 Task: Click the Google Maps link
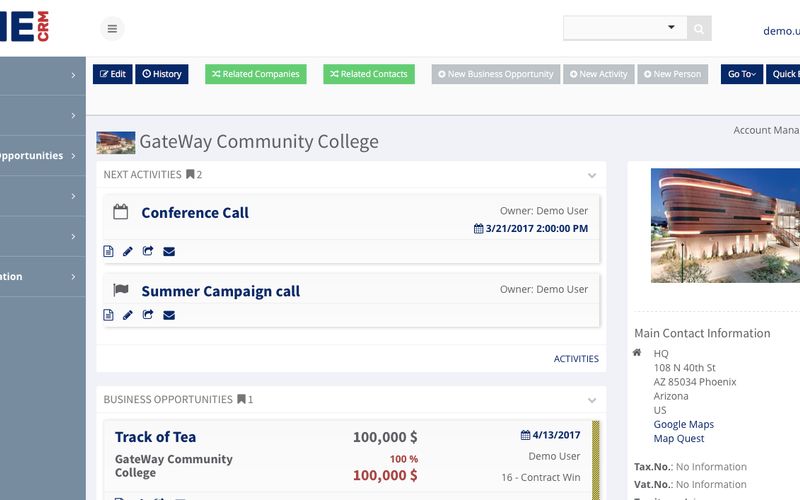684,424
